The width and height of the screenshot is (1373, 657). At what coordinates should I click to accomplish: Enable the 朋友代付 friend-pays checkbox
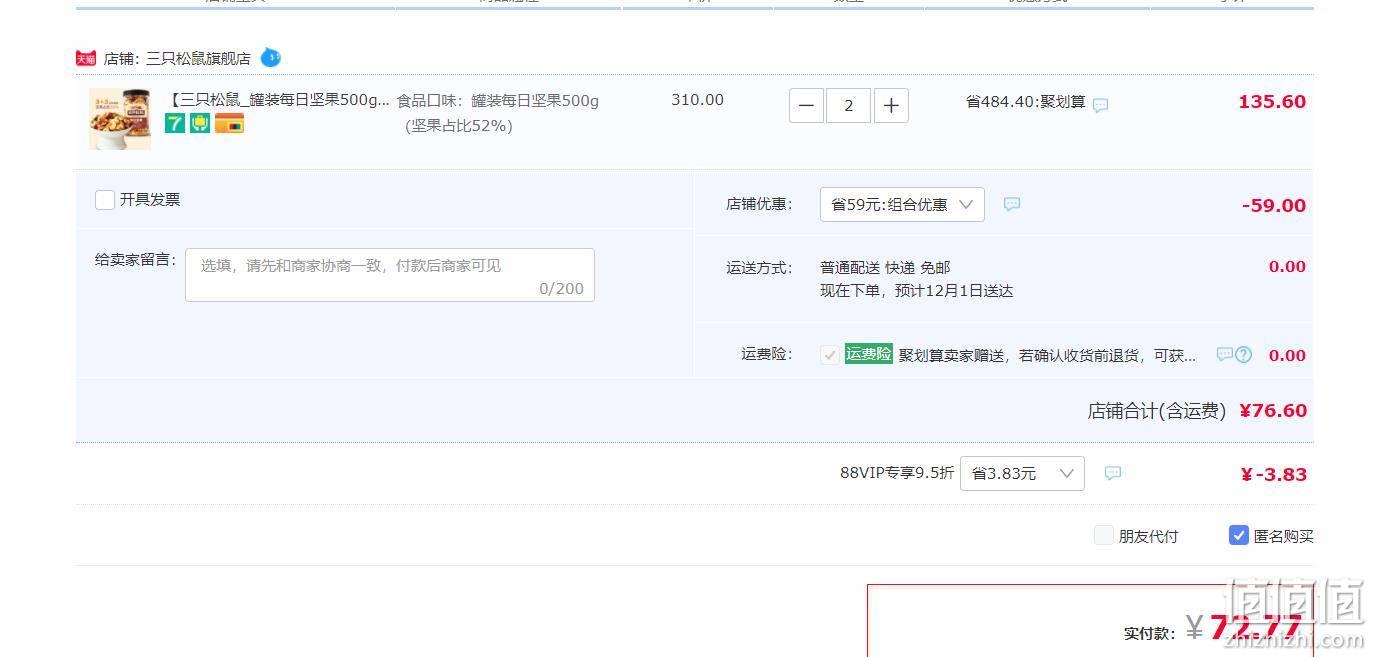[x=1103, y=535]
